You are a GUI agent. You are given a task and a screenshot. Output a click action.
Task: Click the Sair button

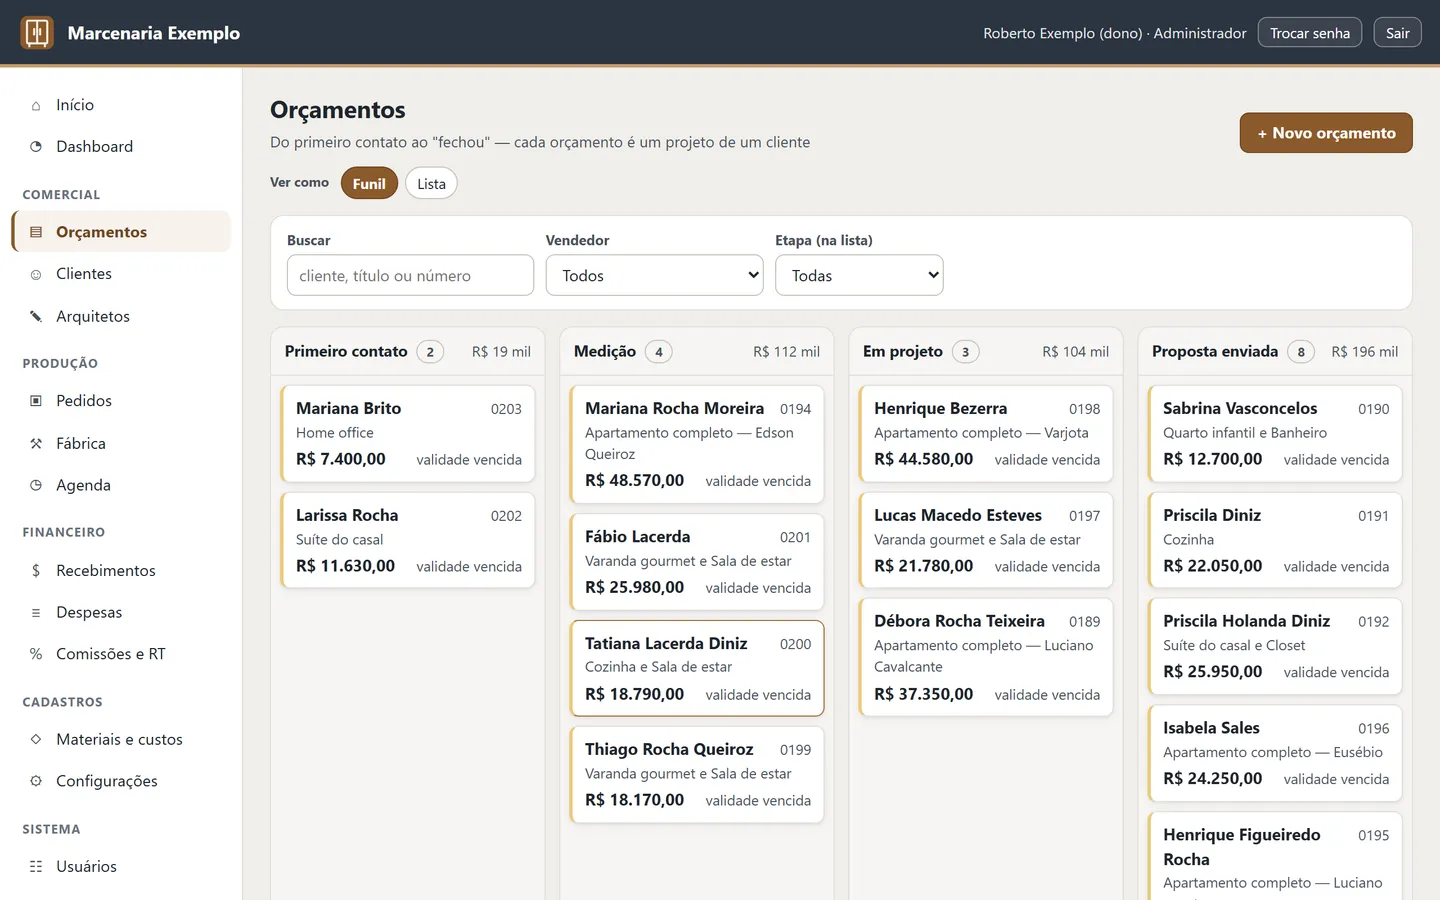click(1397, 33)
